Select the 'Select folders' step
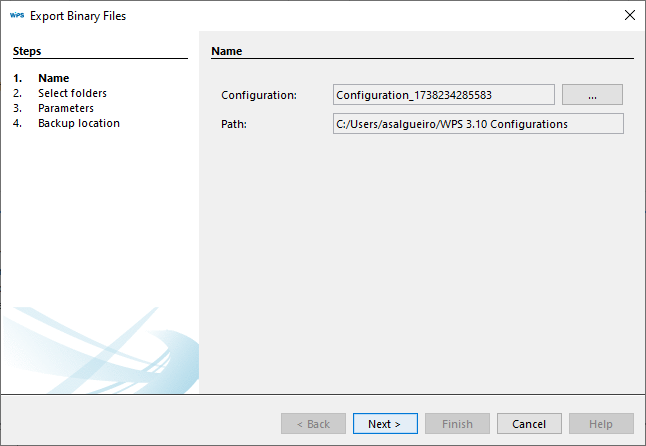 click(x=72, y=93)
